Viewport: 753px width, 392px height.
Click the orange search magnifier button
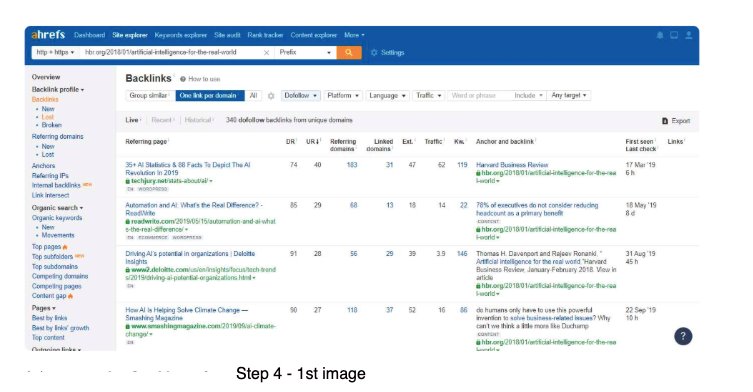[x=349, y=52]
